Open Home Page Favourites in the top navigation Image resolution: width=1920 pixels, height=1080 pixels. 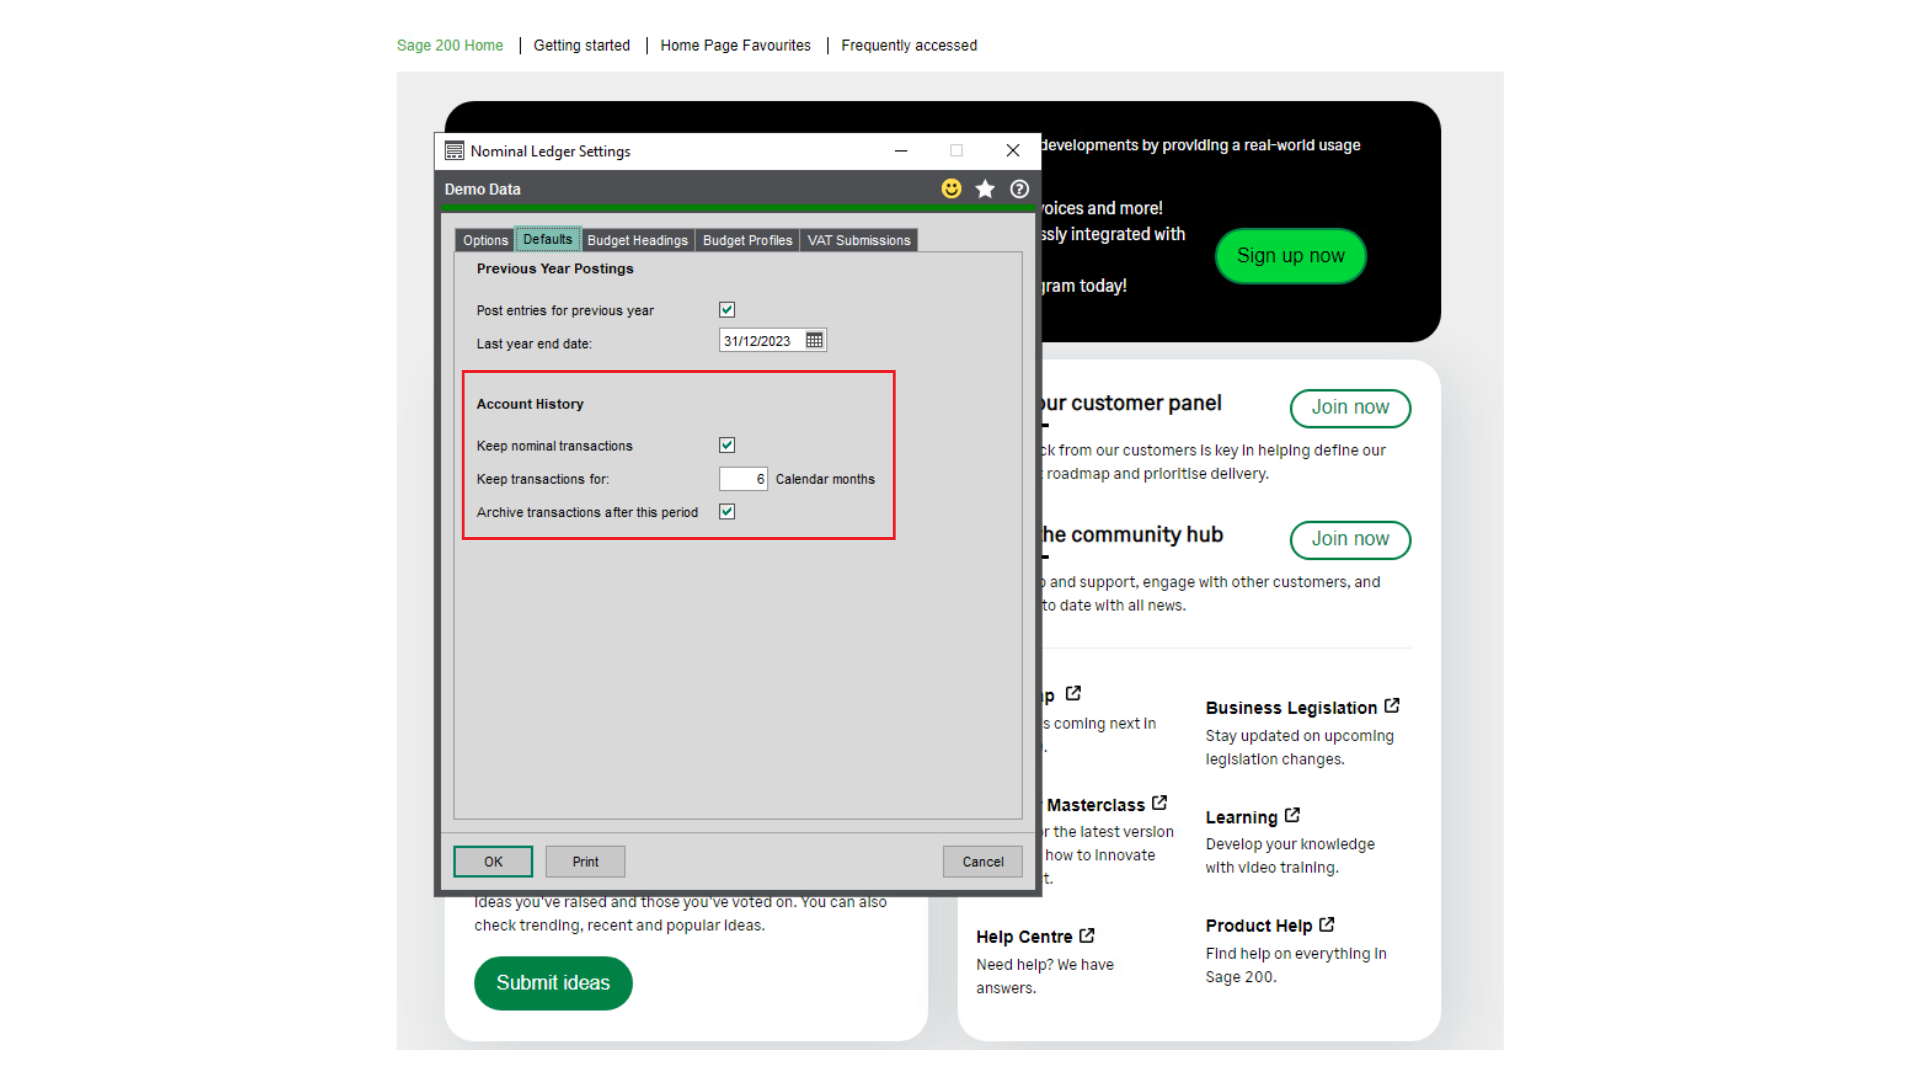[x=735, y=45]
